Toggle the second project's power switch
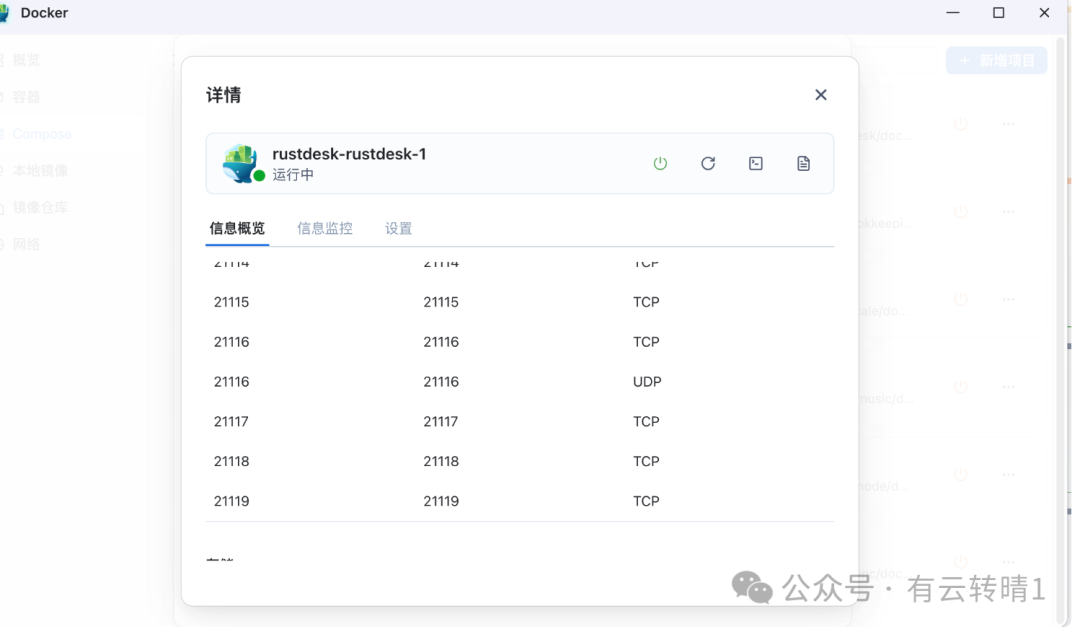 (960, 211)
